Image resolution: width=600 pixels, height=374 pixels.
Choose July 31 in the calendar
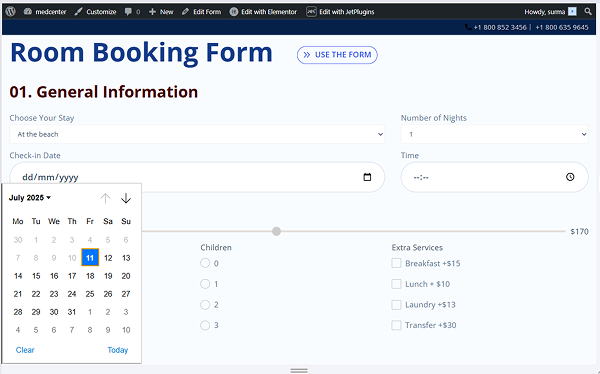72,312
